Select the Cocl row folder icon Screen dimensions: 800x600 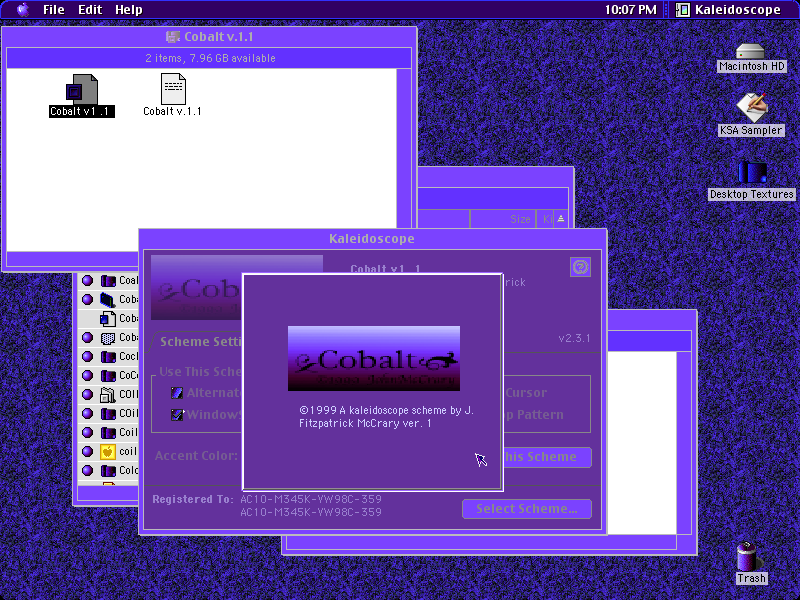click(108, 357)
